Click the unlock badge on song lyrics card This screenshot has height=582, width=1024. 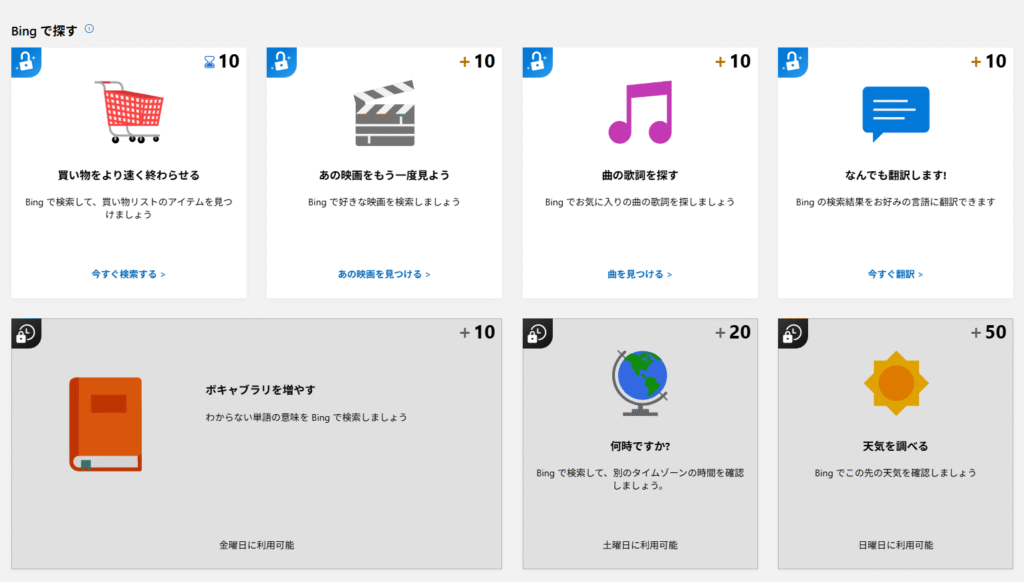537,62
